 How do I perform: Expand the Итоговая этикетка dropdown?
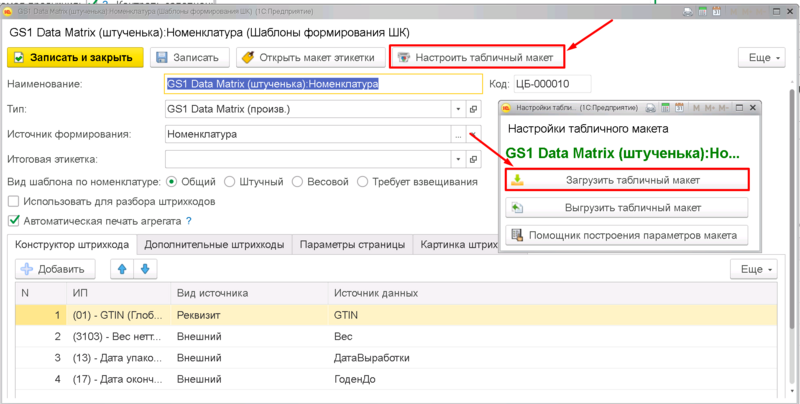tap(458, 159)
